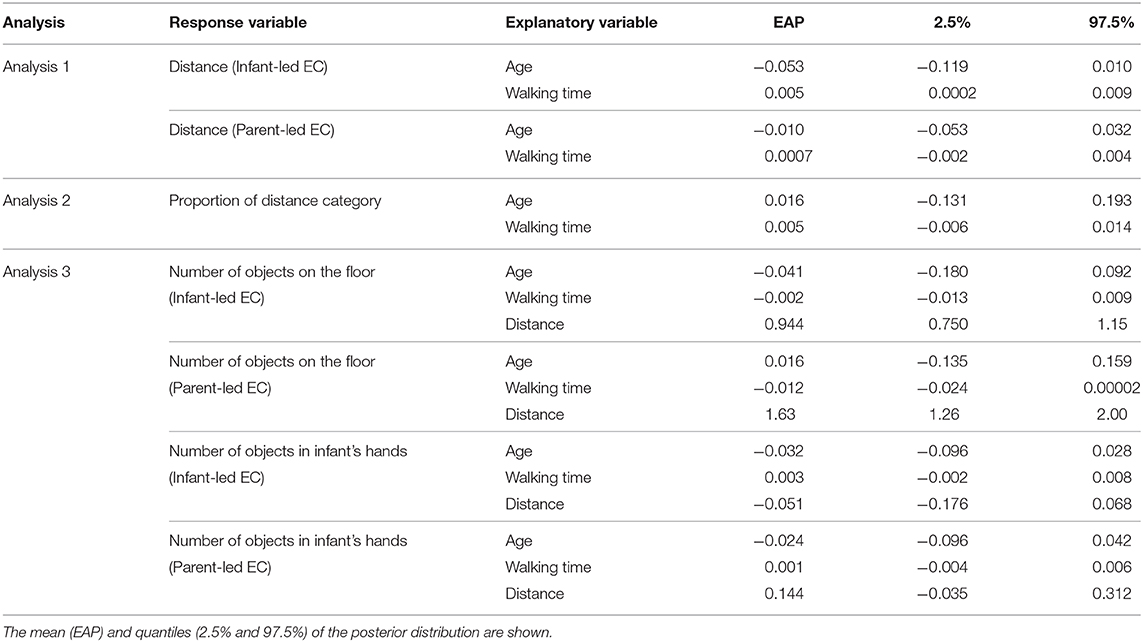Click Distance (Parent-led EC) cell
This screenshot has width=1143, height=642.
(x=251, y=130)
